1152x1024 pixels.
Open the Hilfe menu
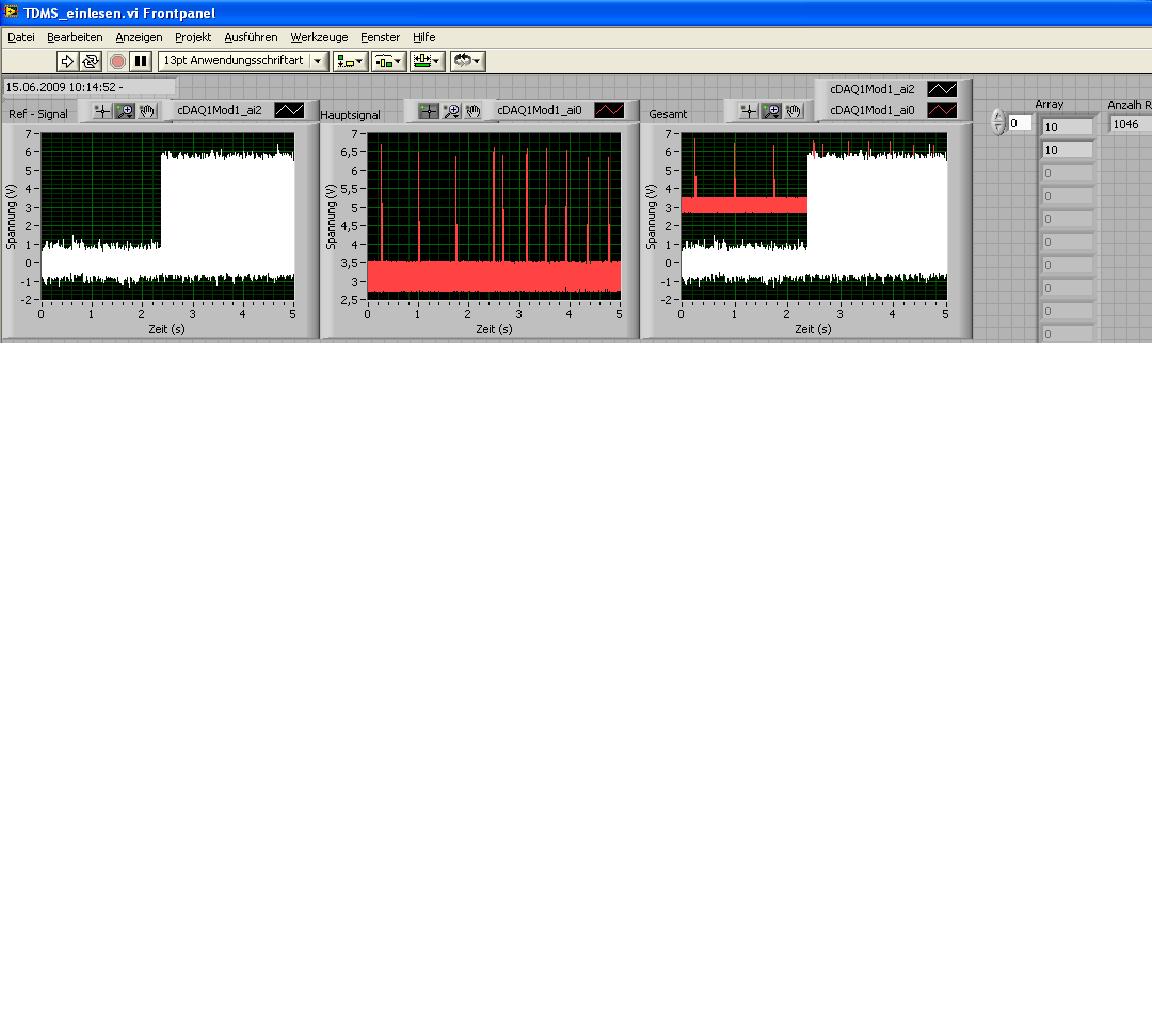tap(424, 37)
